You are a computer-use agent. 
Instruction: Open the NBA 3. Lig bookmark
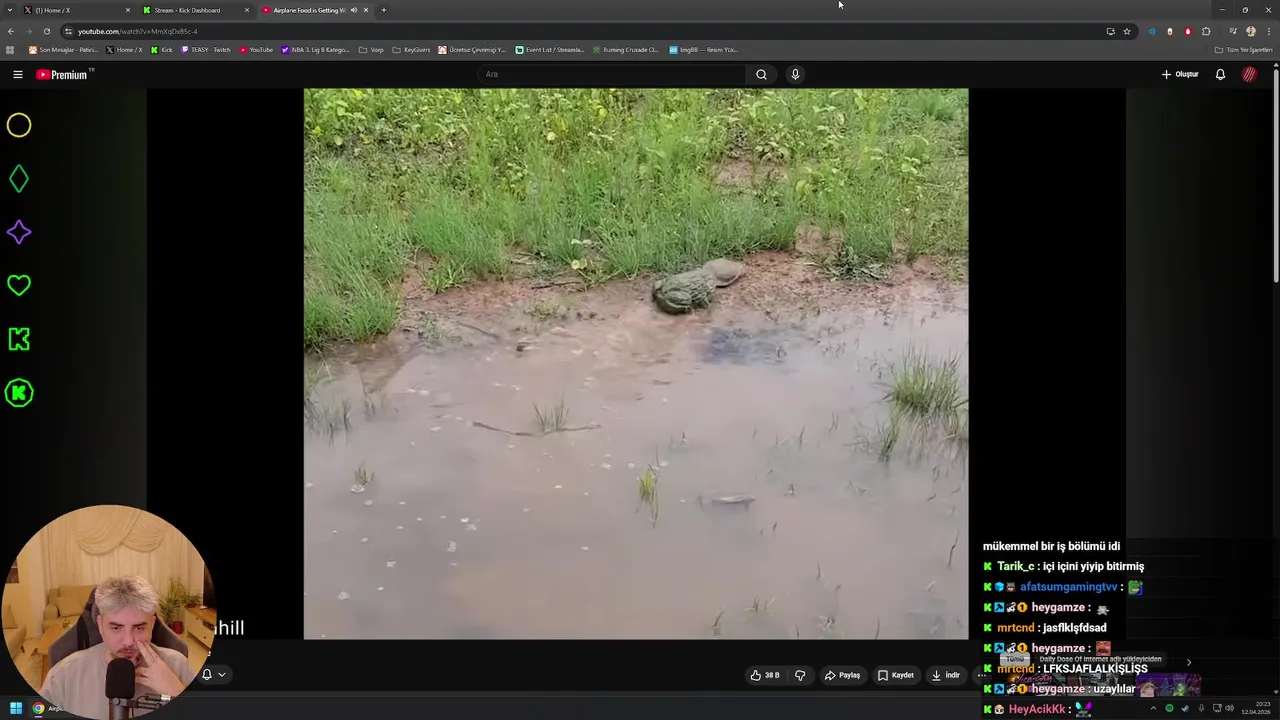[315, 50]
